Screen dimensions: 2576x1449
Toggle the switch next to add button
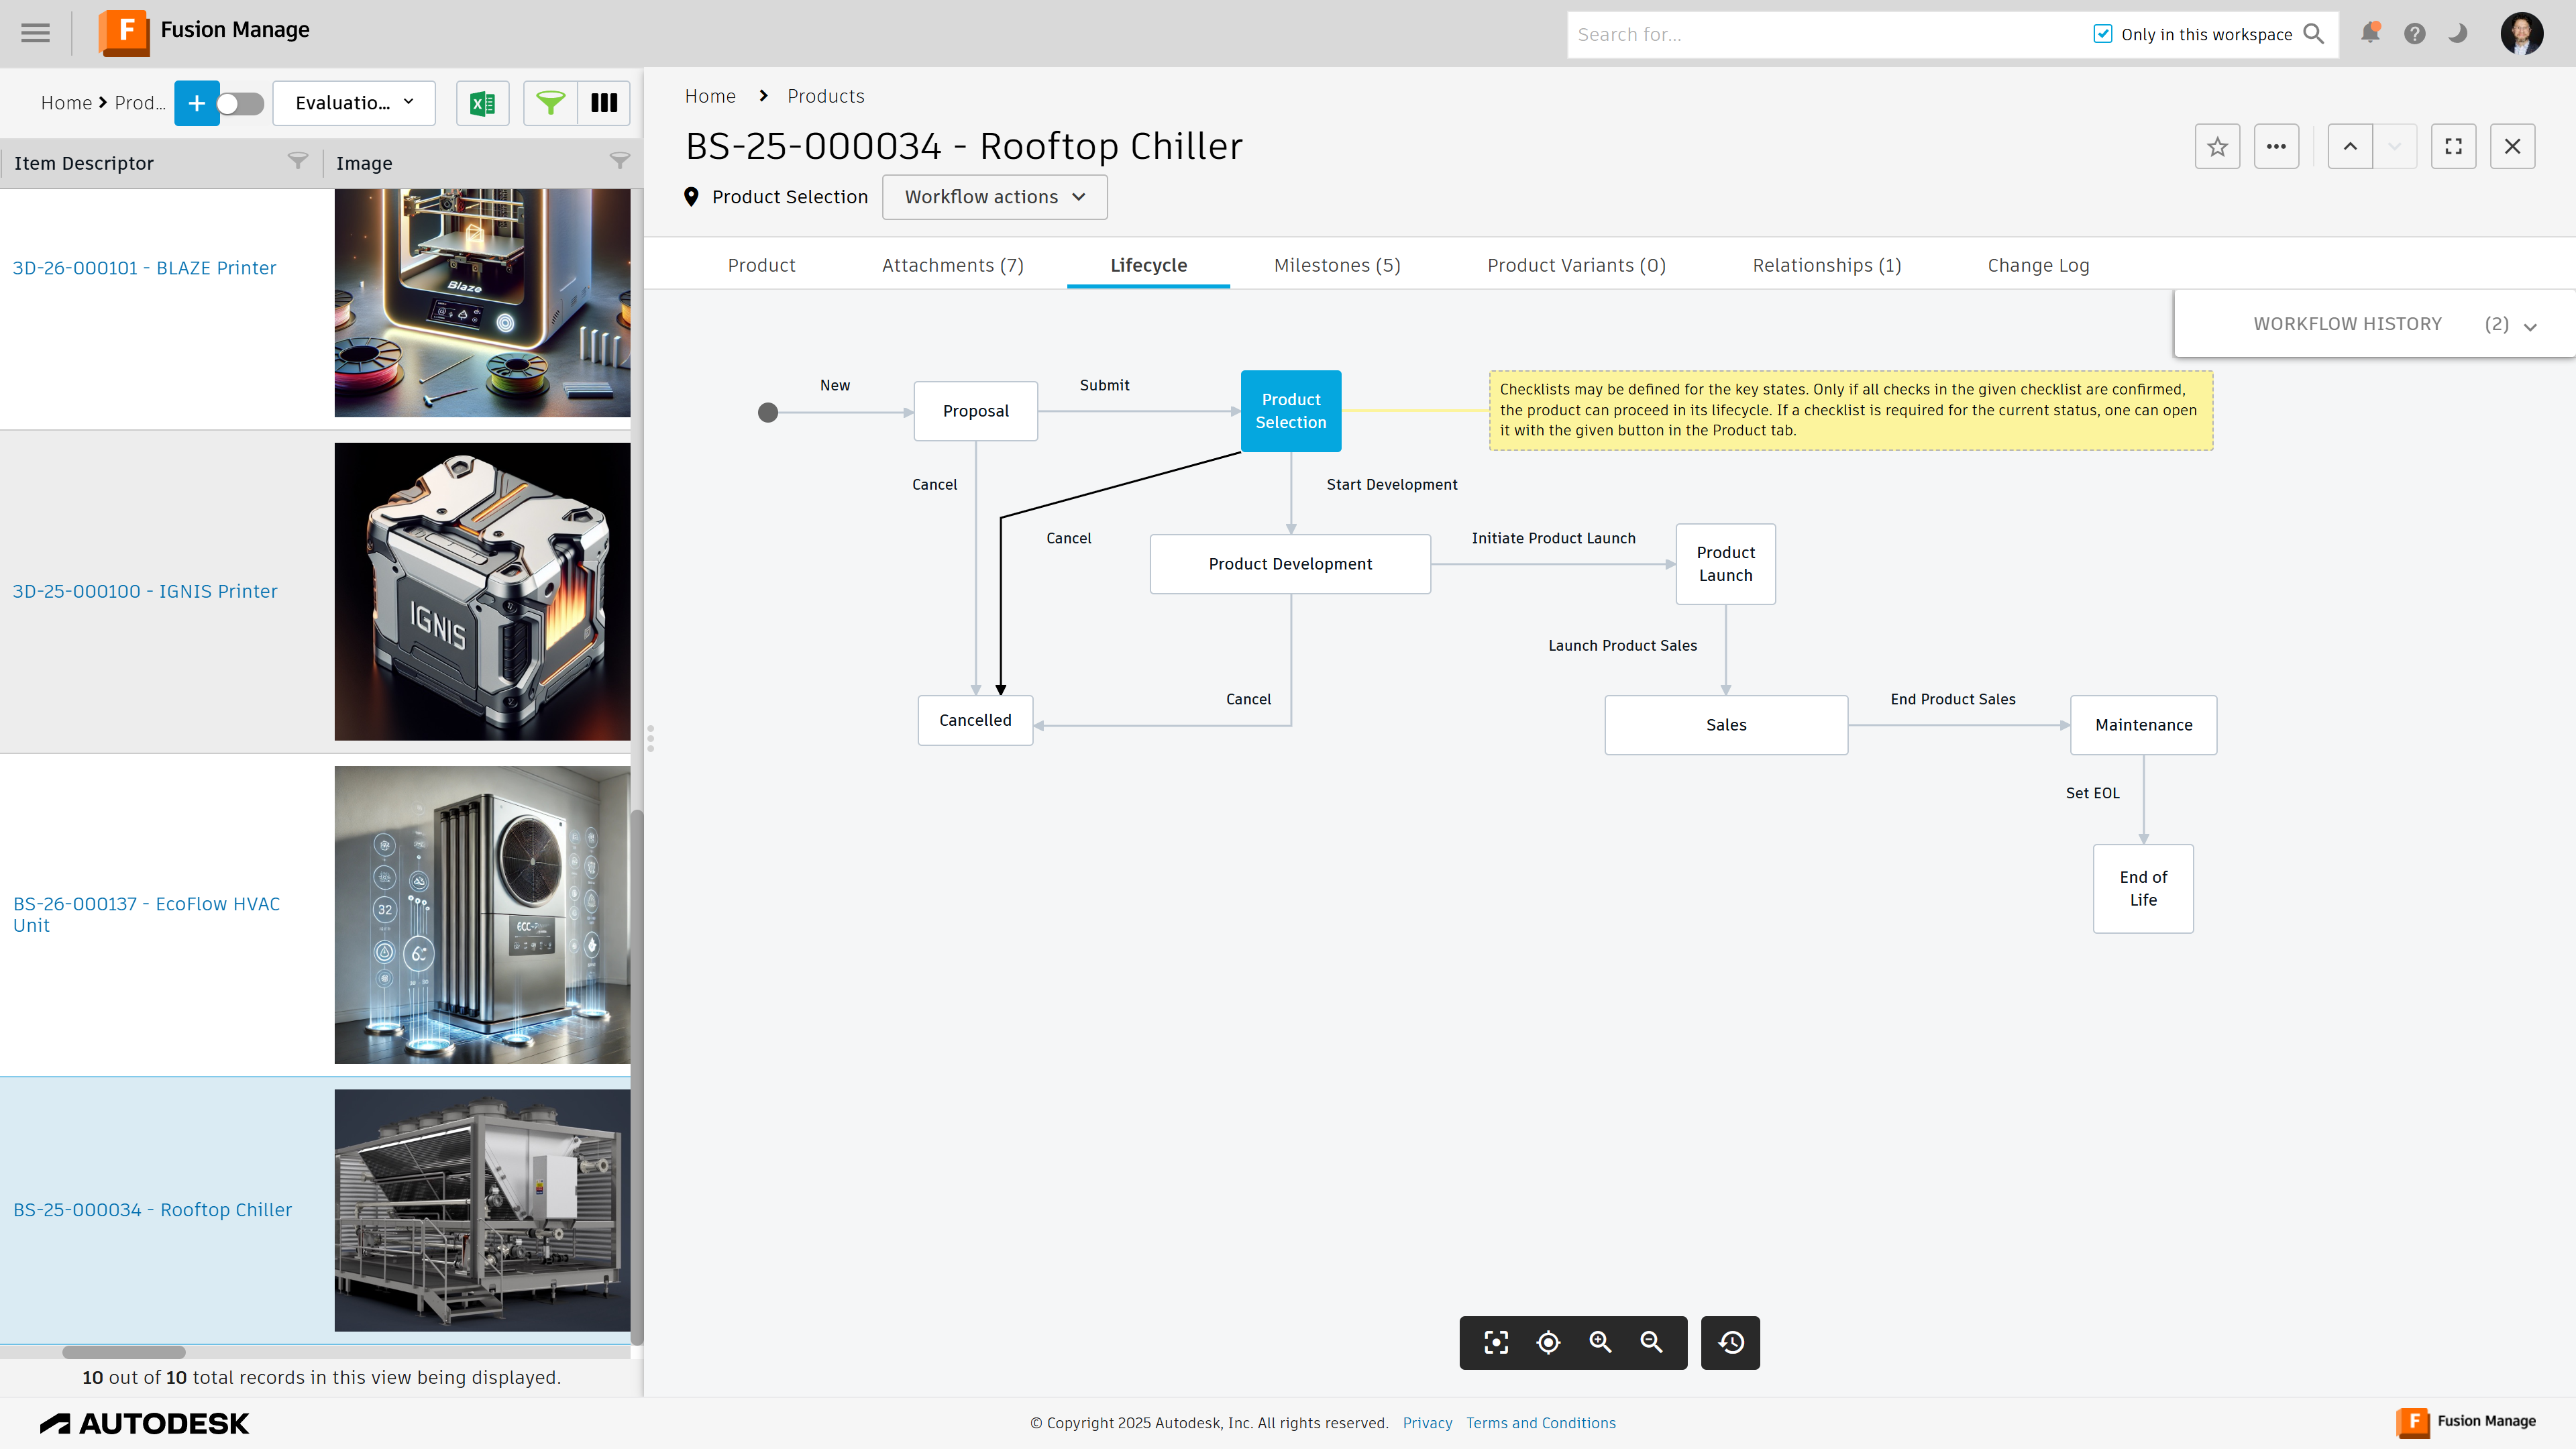coord(240,103)
